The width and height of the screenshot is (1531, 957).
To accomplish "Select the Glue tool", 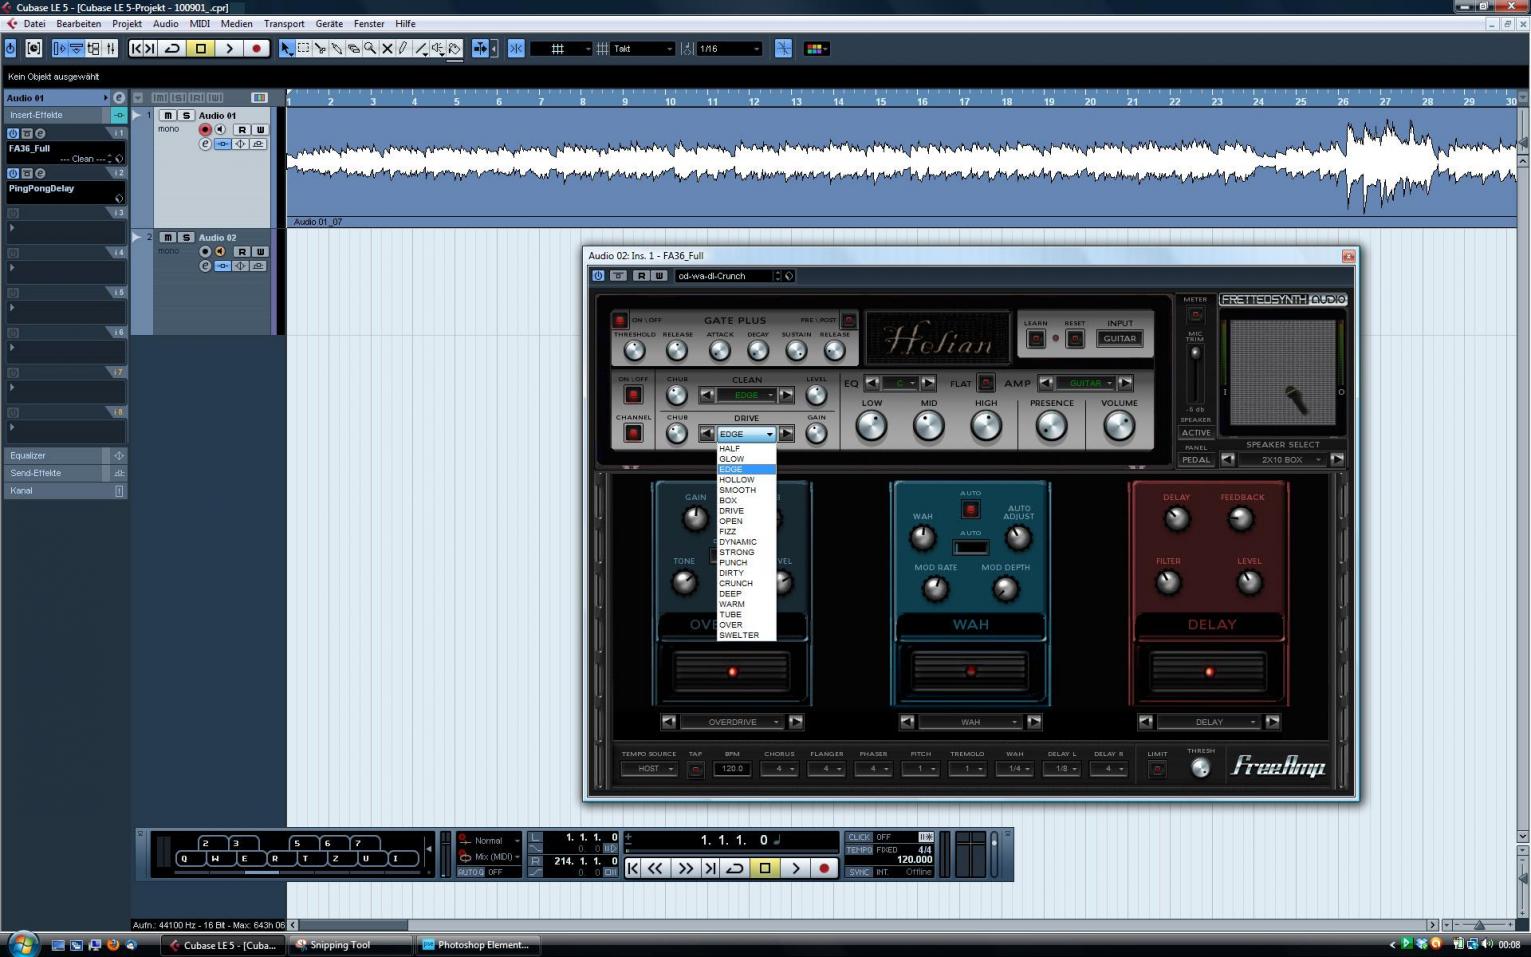I will pos(337,48).
